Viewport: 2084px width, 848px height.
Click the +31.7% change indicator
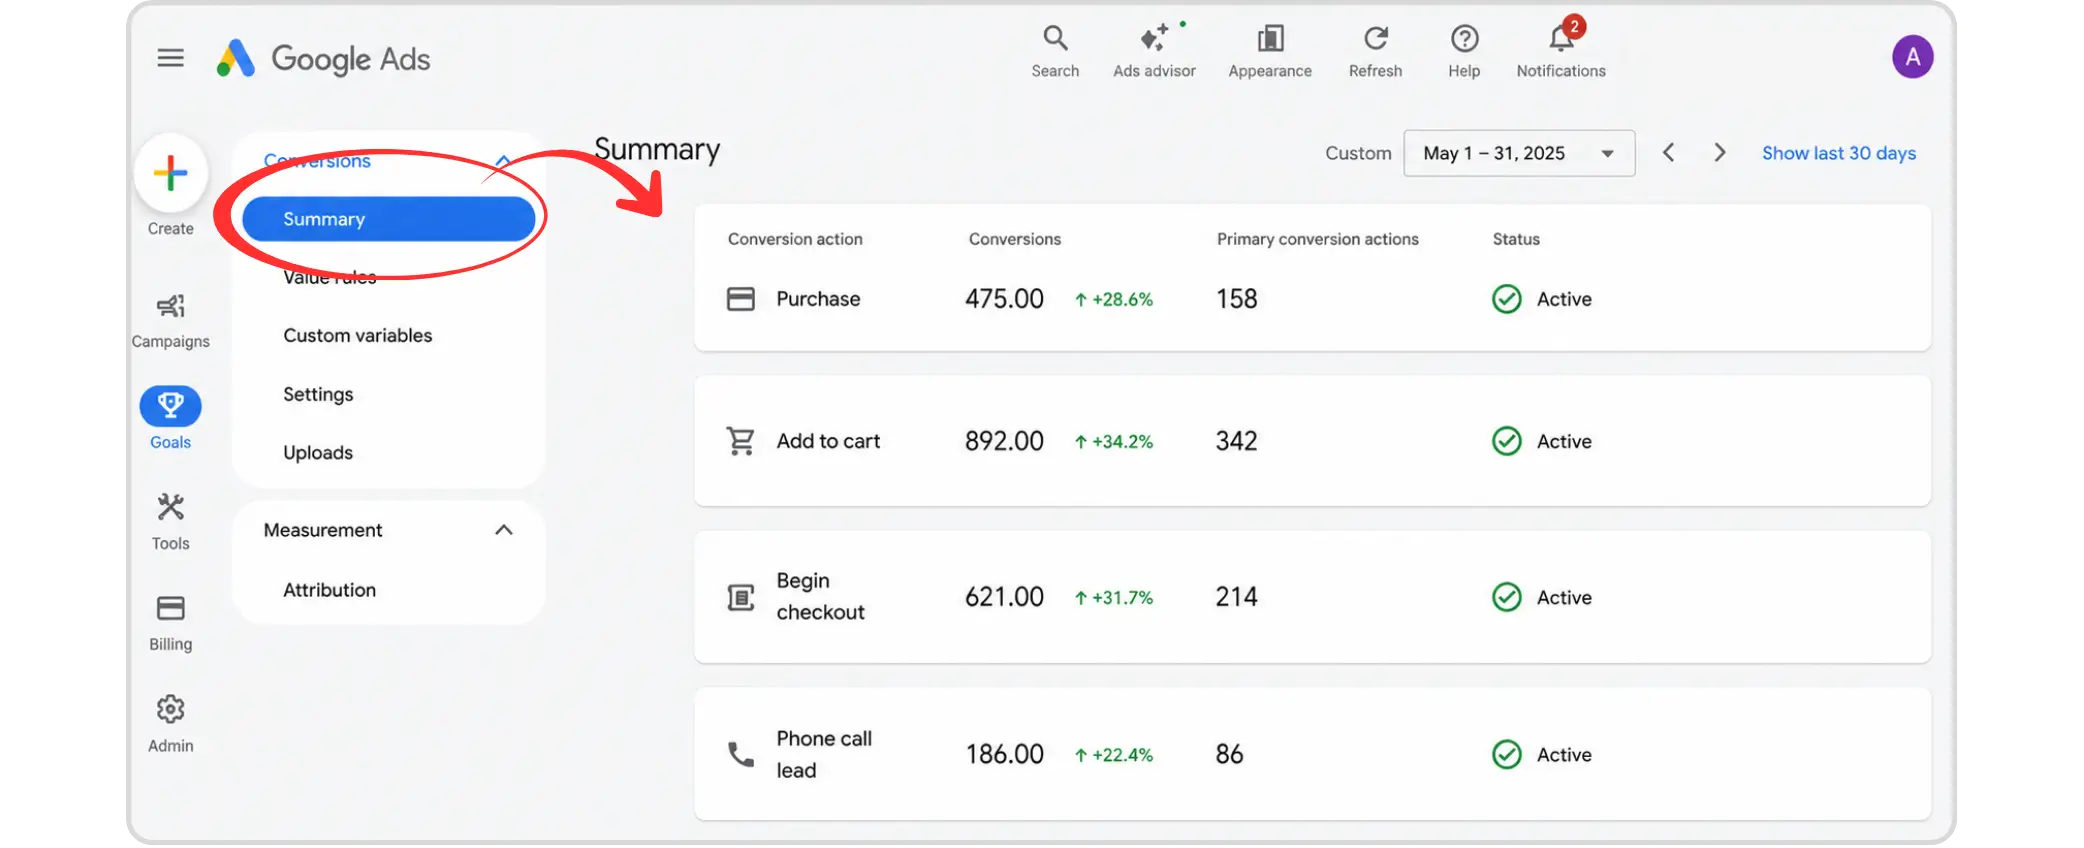pos(1114,598)
